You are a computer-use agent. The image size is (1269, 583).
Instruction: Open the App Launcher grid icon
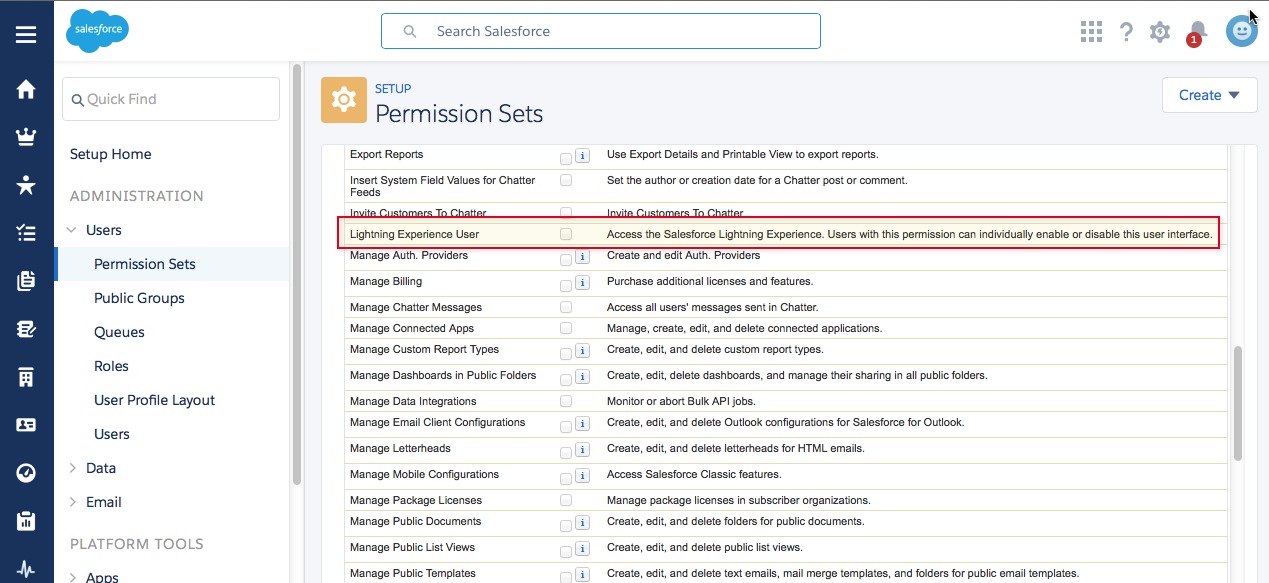coord(1091,32)
